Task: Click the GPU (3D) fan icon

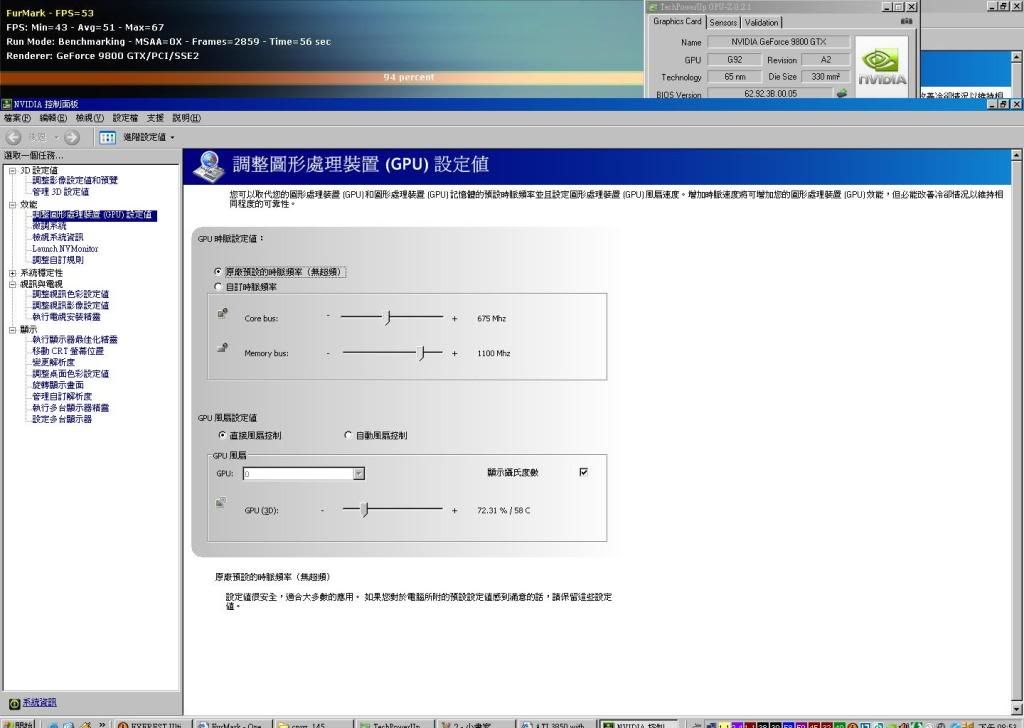Action: (221, 503)
